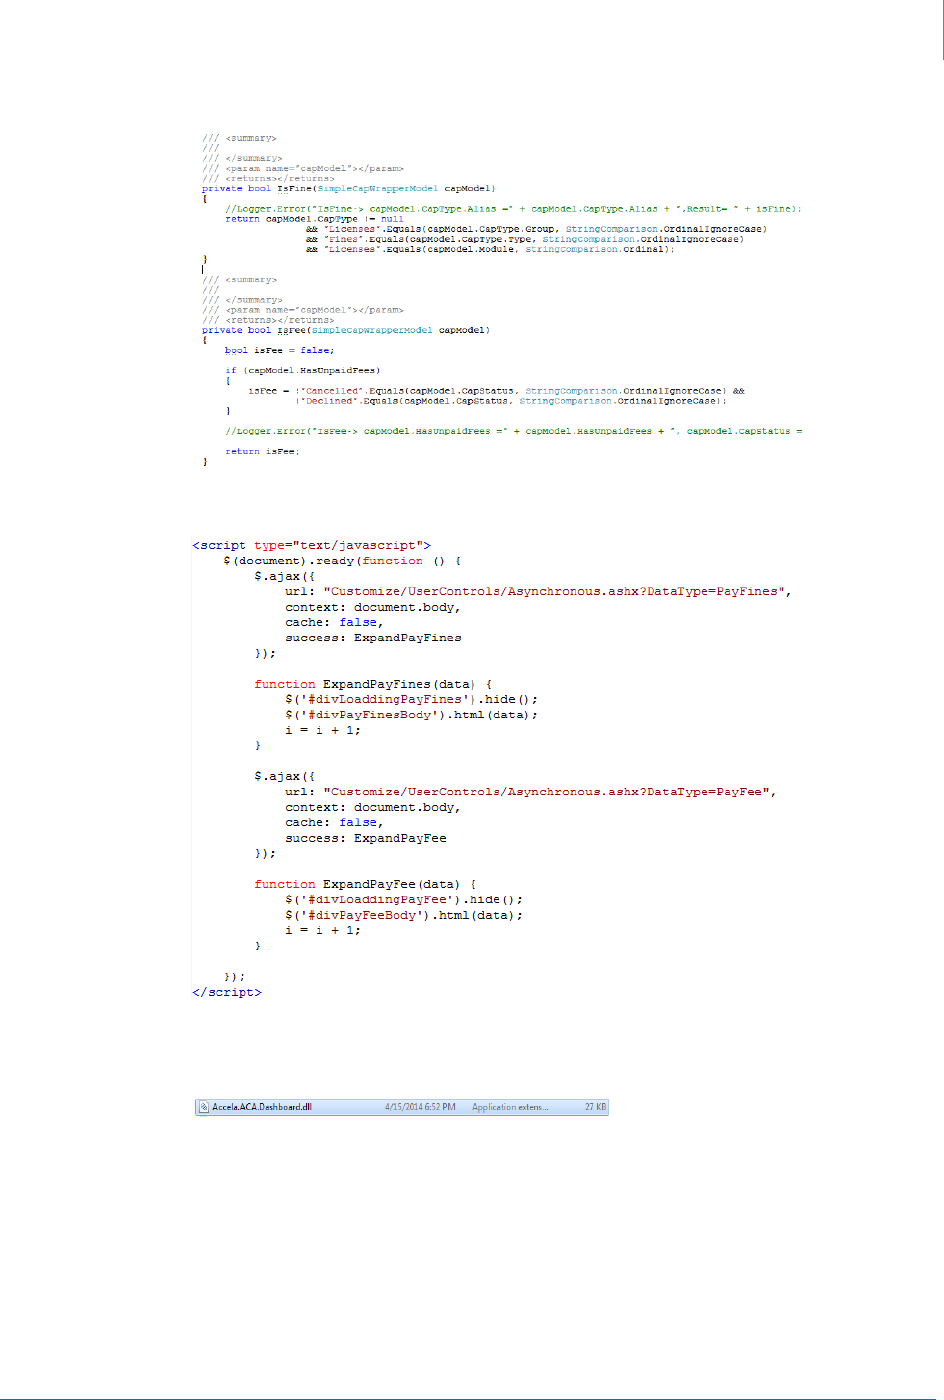The width and height of the screenshot is (944, 1400).
Task: Click the $('#divPayFinesBody').html(data); line
Action: [x=411, y=714]
